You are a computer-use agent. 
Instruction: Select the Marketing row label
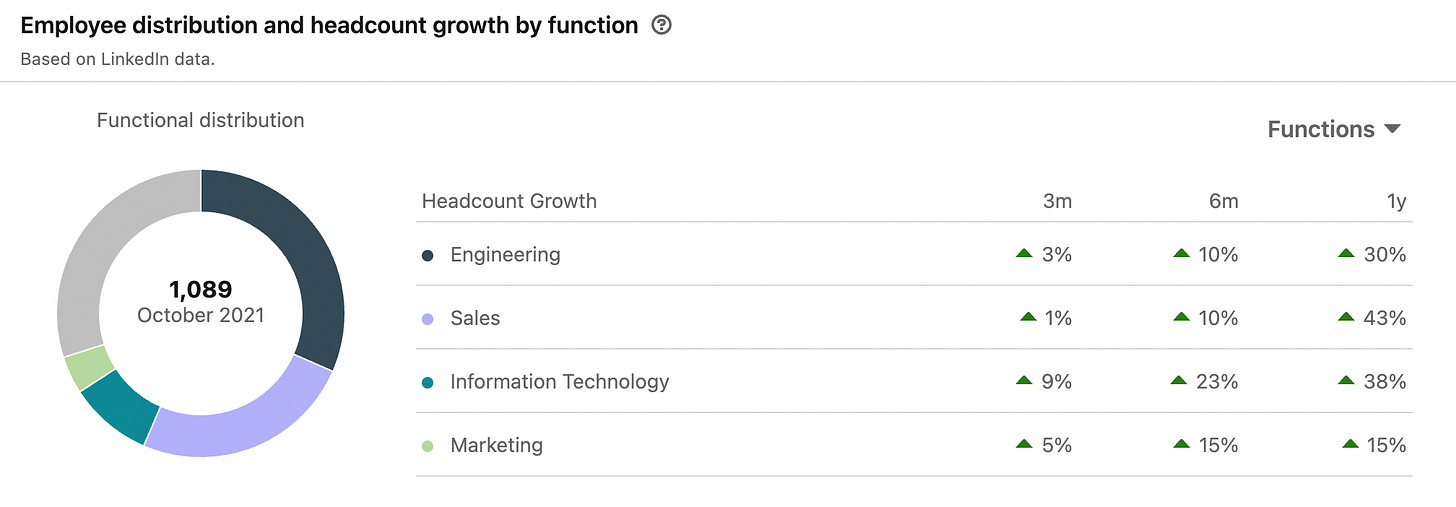(496, 446)
